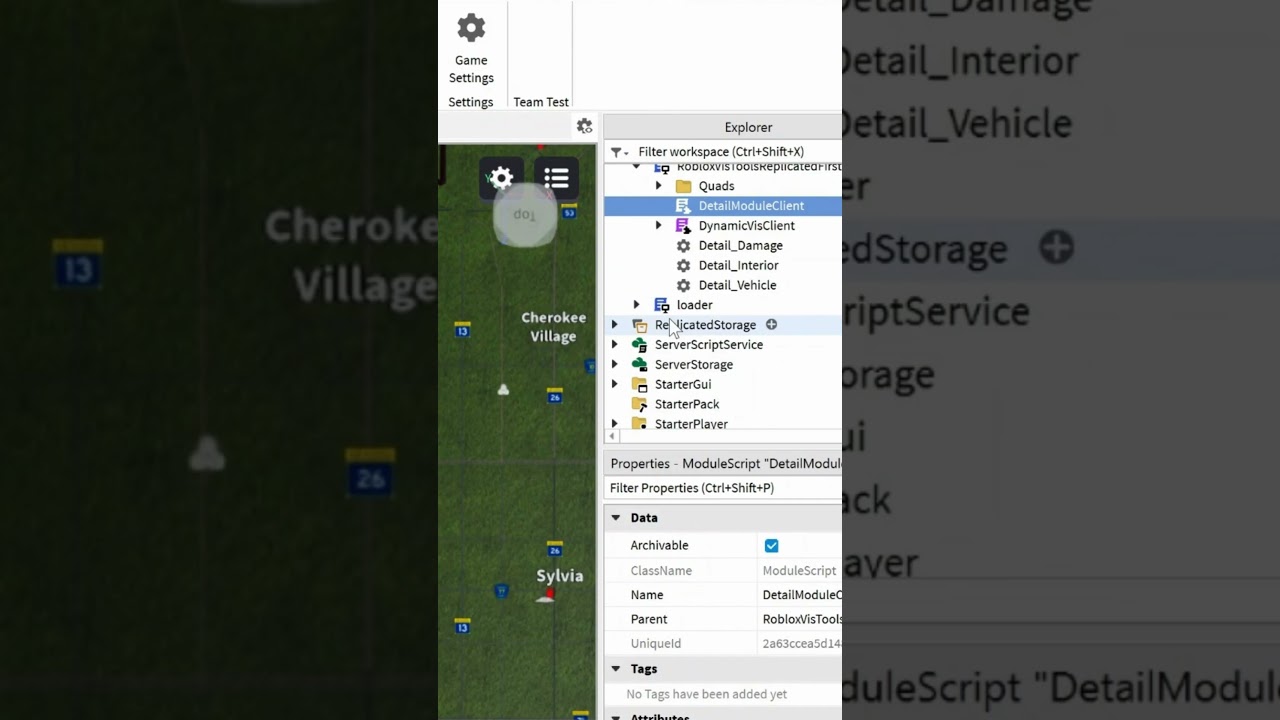Click the UniqueId property value
Image resolution: width=1280 pixels, height=720 pixels.
[800, 644]
